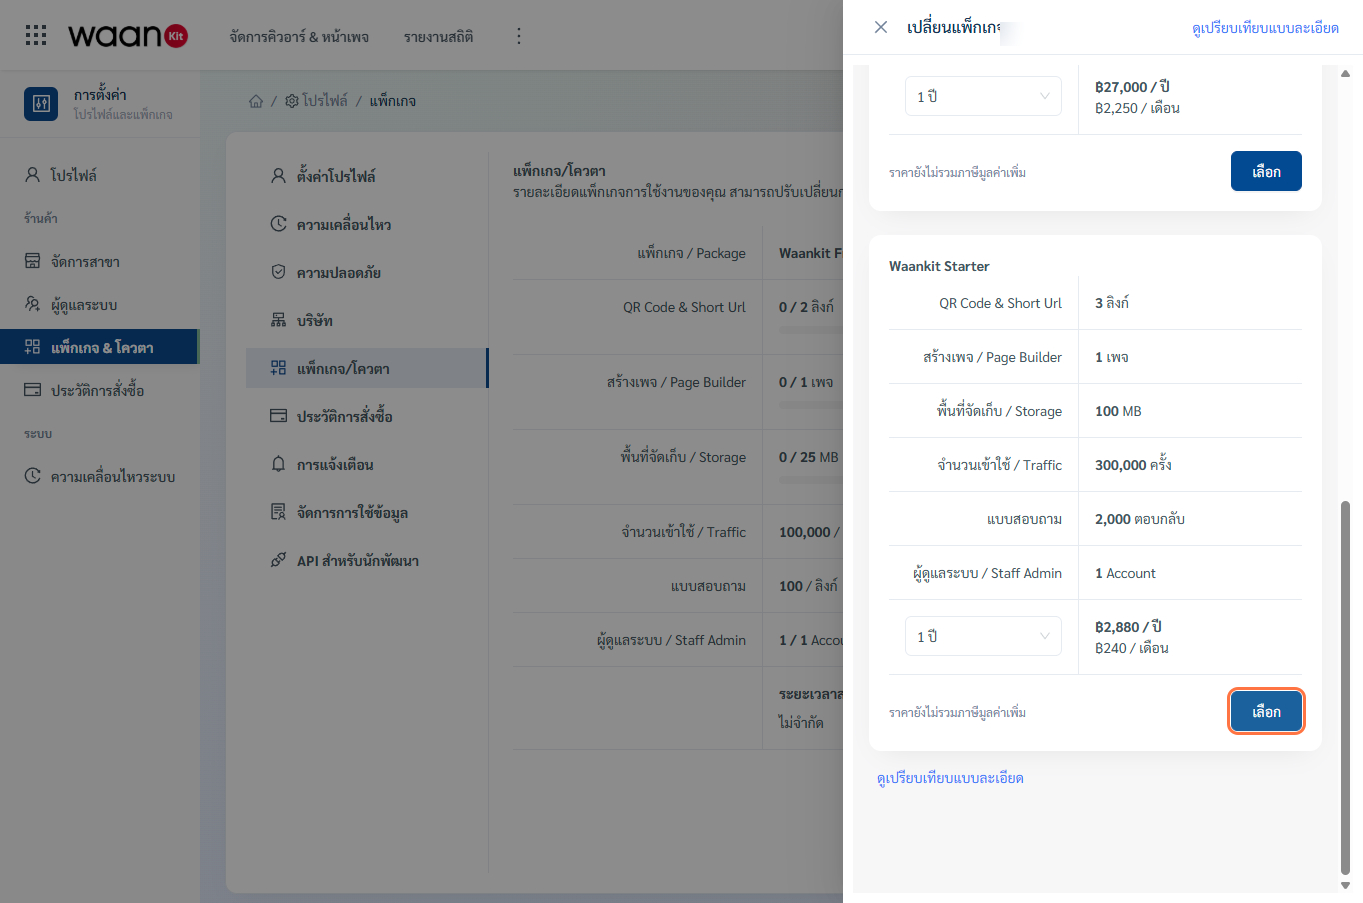
Task: Click the plug icon next to API สำหรับนักพัฒนา
Action: pyautogui.click(x=279, y=560)
